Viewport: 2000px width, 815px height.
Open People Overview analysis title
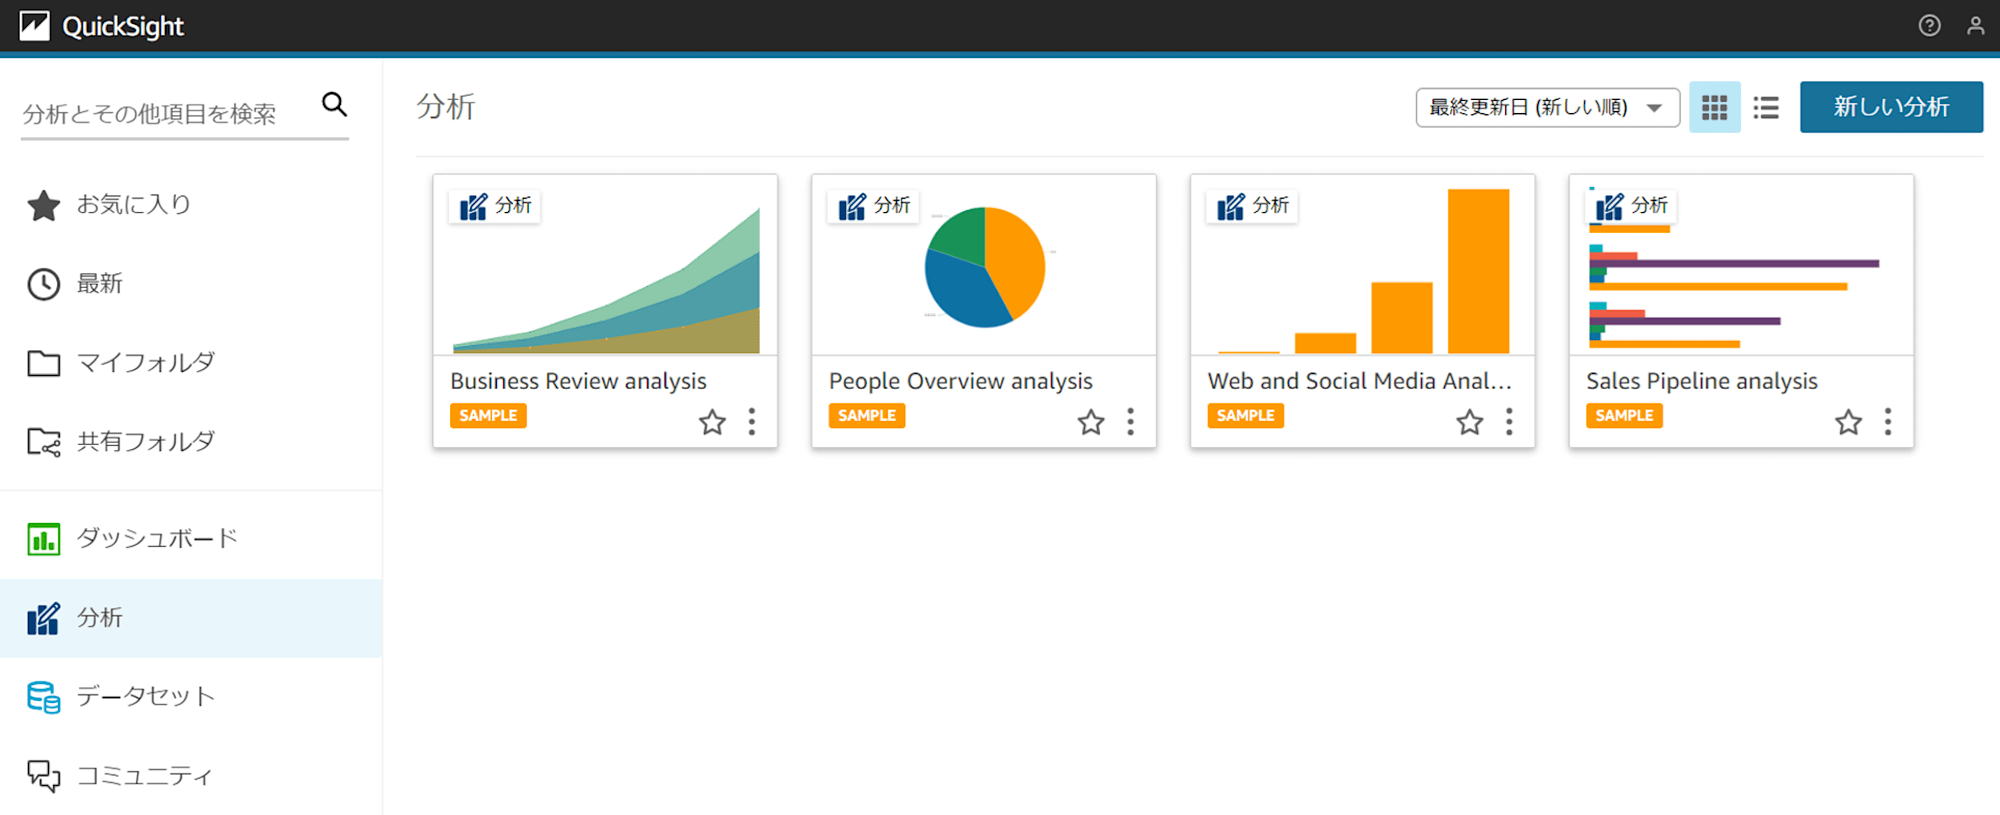pyautogui.click(x=960, y=381)
